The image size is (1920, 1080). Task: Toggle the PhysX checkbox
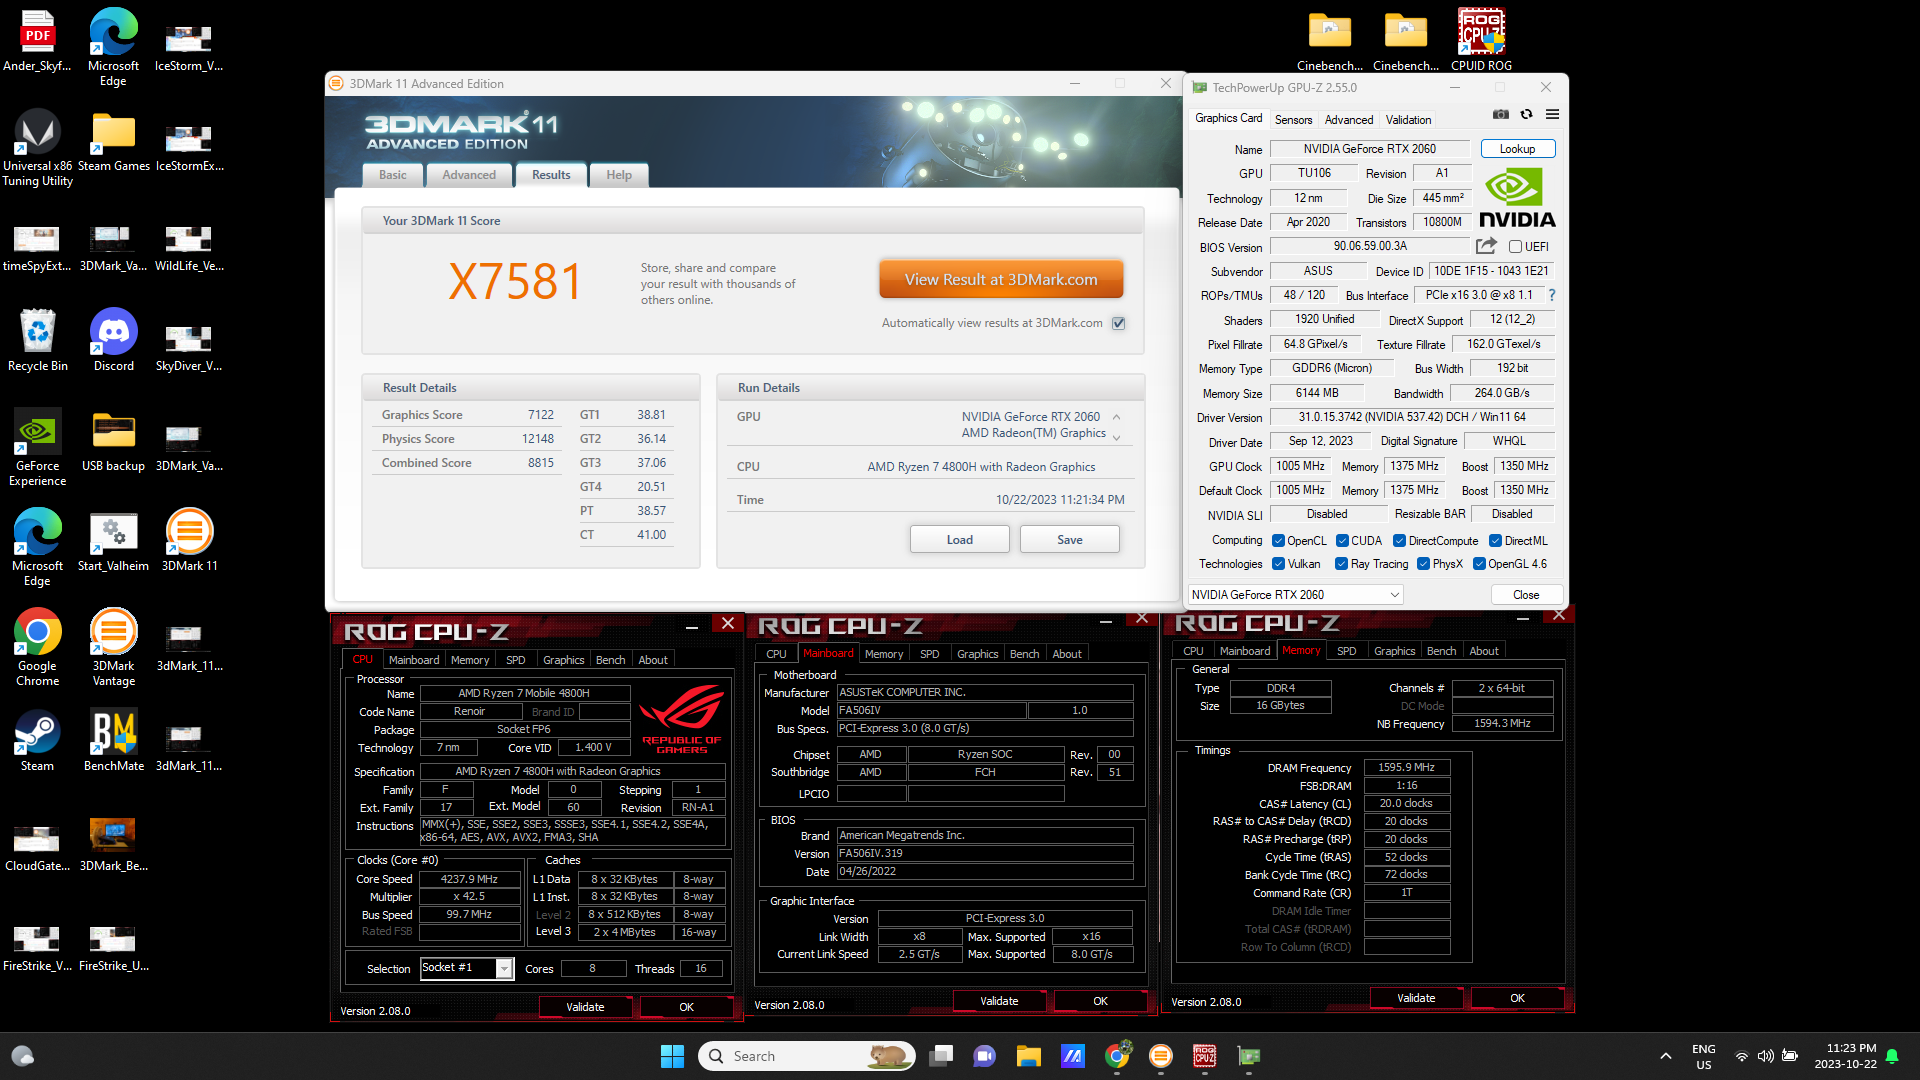pos(1423,564)
